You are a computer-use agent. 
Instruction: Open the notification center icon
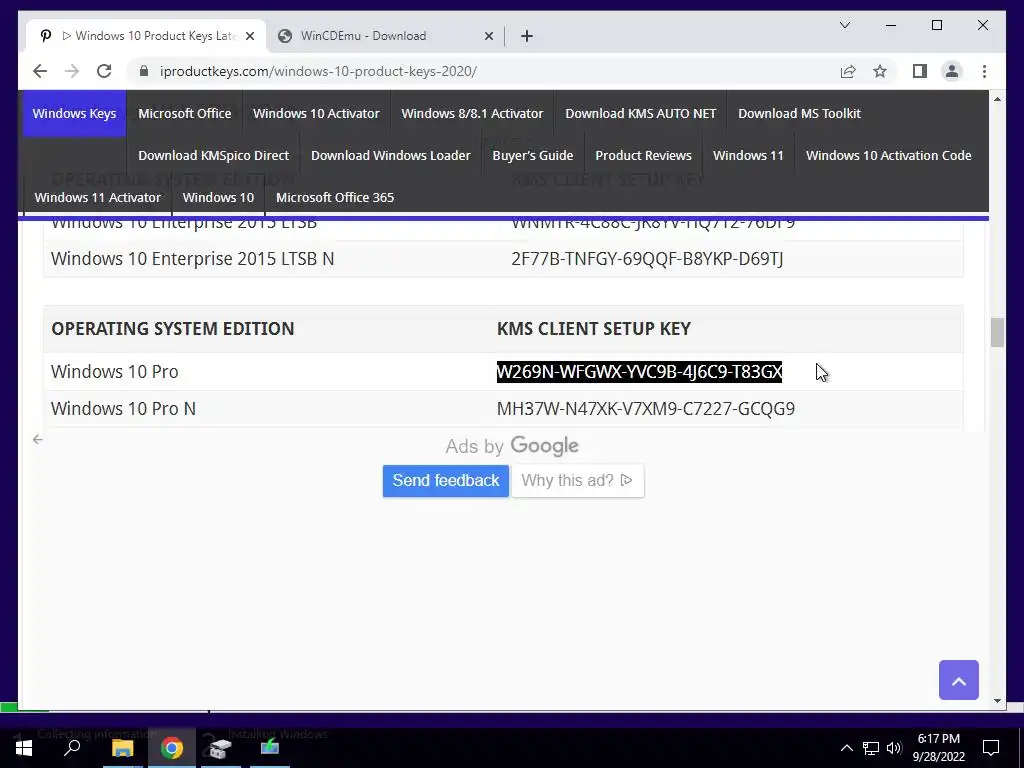click(x=991, y=748)
